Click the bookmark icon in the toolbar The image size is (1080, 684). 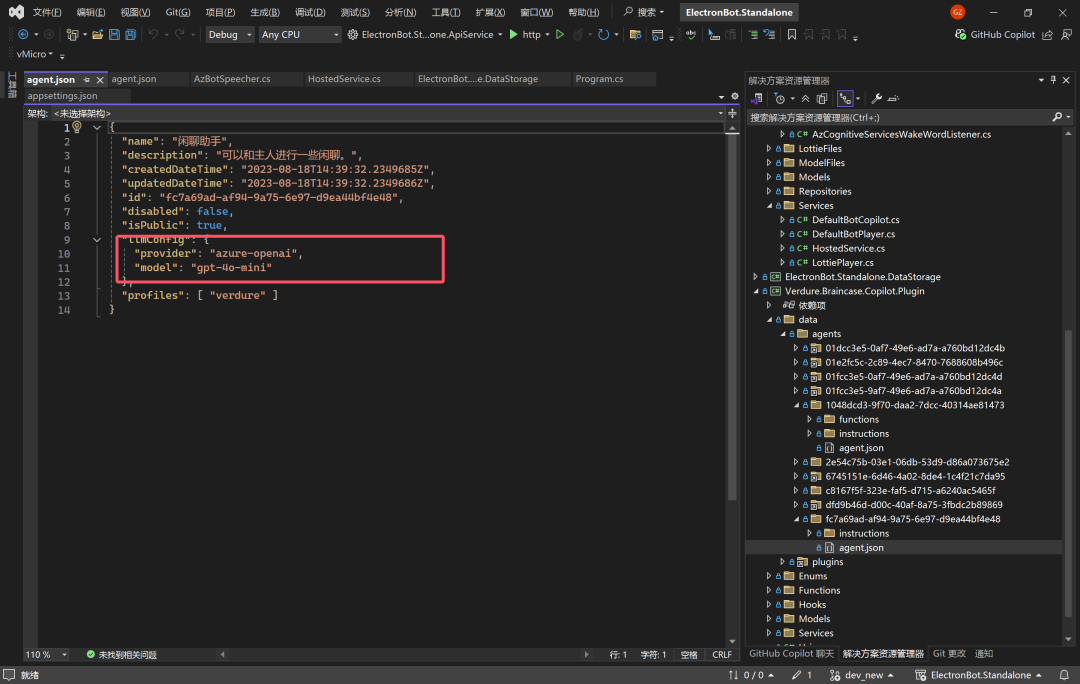click(x=792, y=34)
